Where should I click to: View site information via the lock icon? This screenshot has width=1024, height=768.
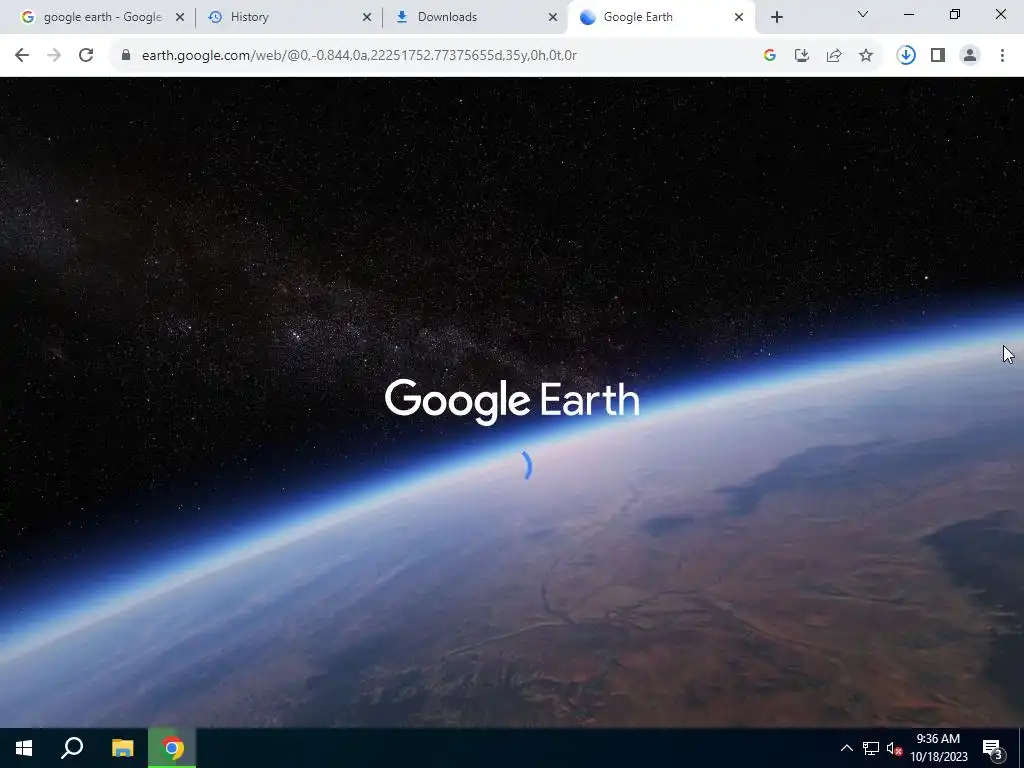126,56
